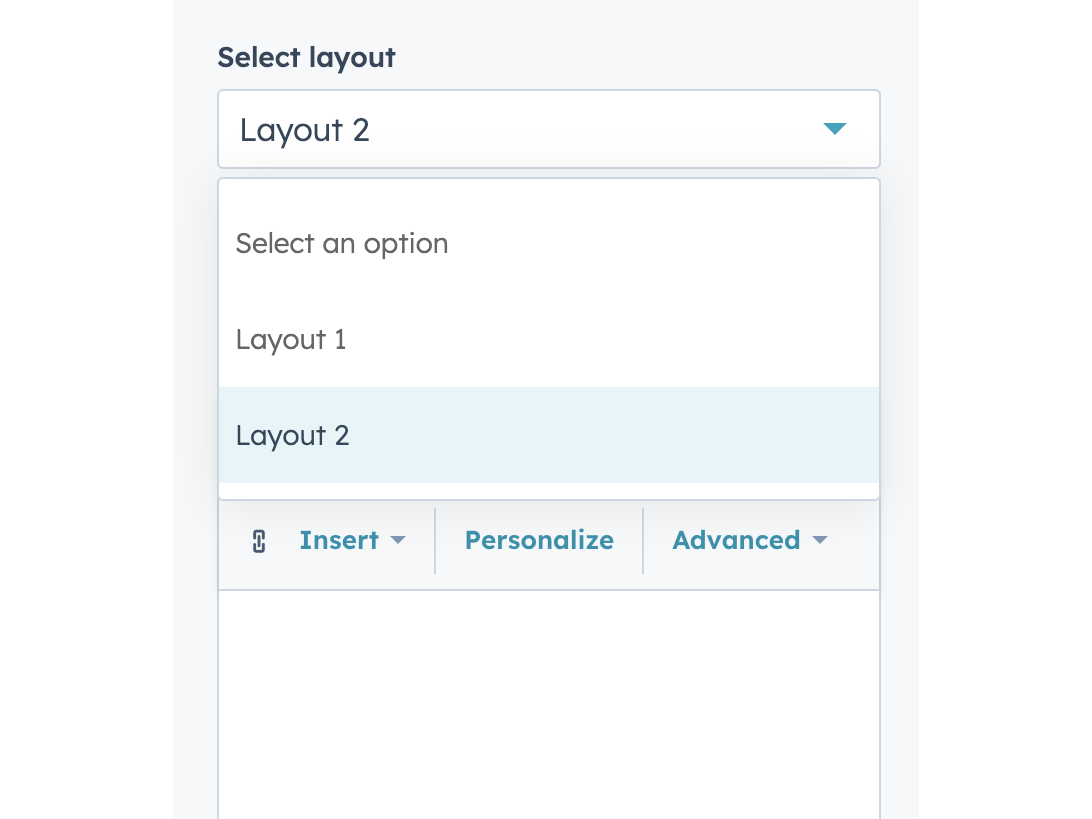This screenshot has width=1092, height=819.
Task: Expand the Advanced dropdown
Action: tap(750, 540)
